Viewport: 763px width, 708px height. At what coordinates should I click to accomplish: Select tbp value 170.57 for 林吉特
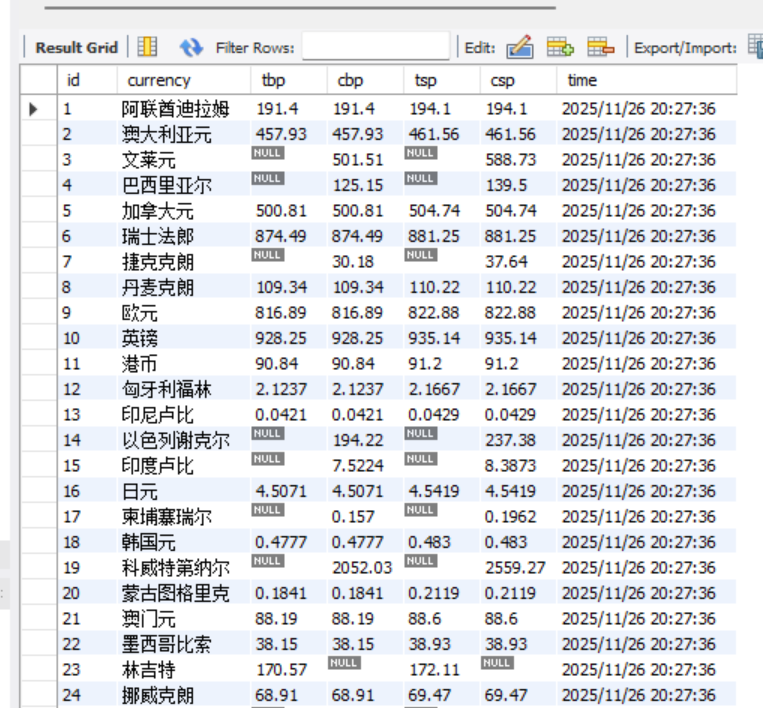(289, 670)
